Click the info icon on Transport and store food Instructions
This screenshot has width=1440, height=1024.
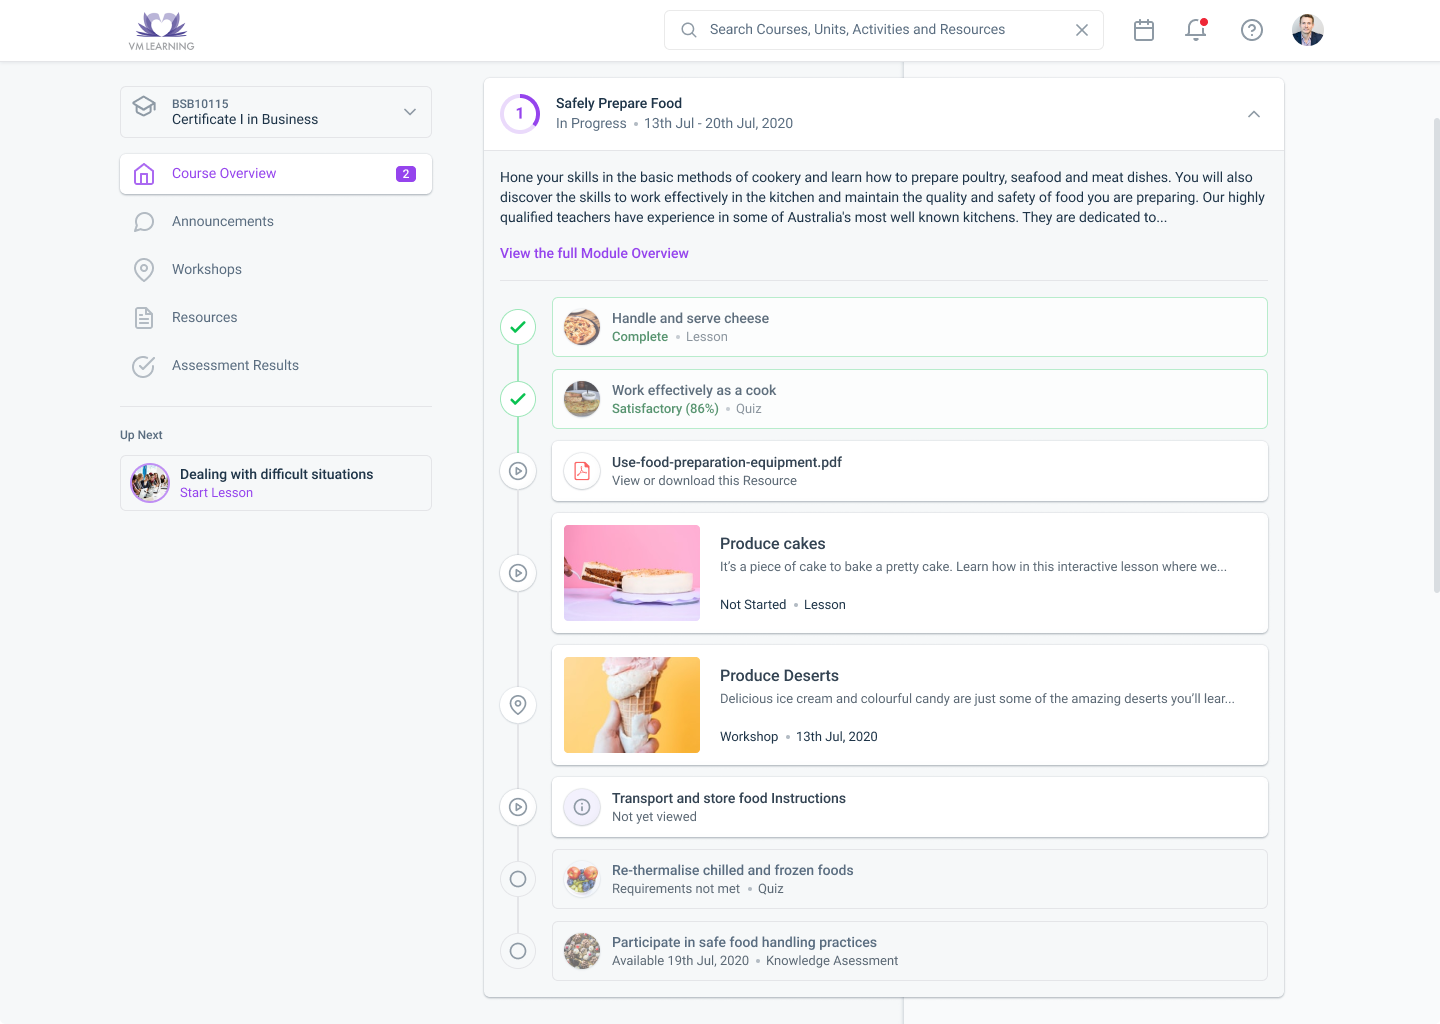581,807
